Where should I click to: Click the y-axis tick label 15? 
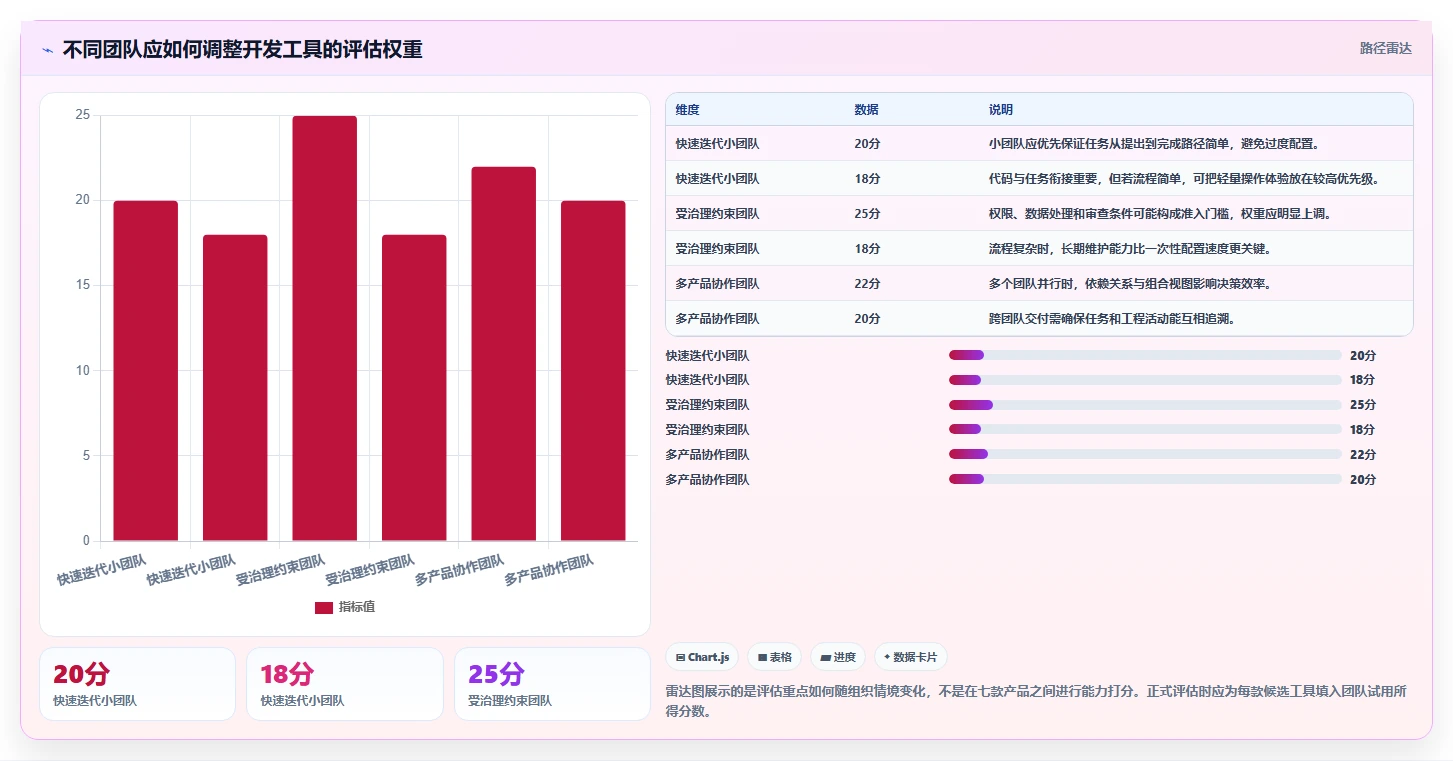[83, 285]
